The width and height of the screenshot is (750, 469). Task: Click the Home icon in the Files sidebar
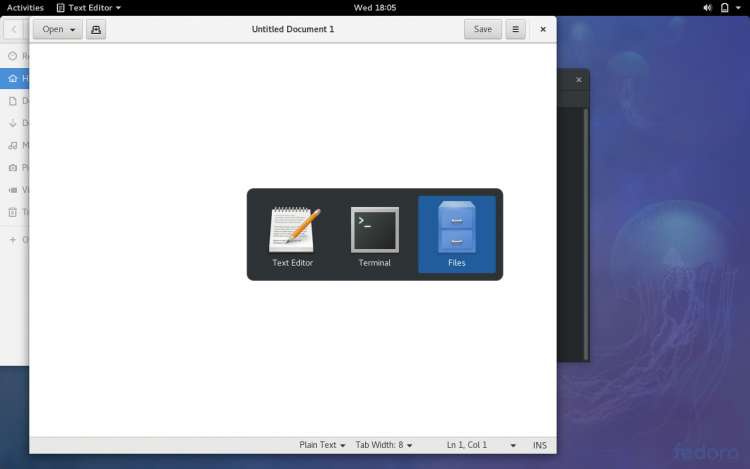click(x=12, y=78)
